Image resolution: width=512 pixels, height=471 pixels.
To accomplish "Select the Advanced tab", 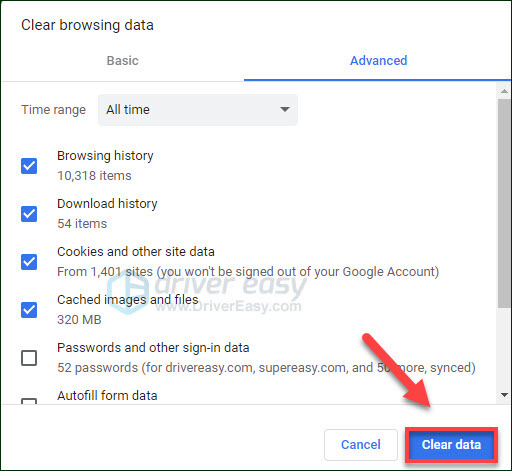I will coord(378,61).
